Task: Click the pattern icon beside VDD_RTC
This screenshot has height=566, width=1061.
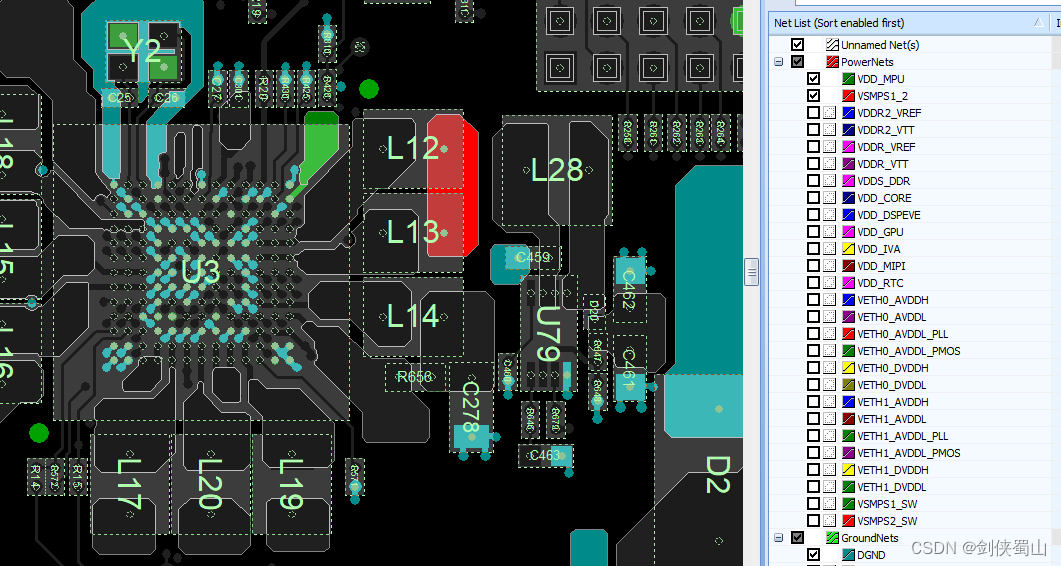Action: pyautogui.click(x=830, y=282)
